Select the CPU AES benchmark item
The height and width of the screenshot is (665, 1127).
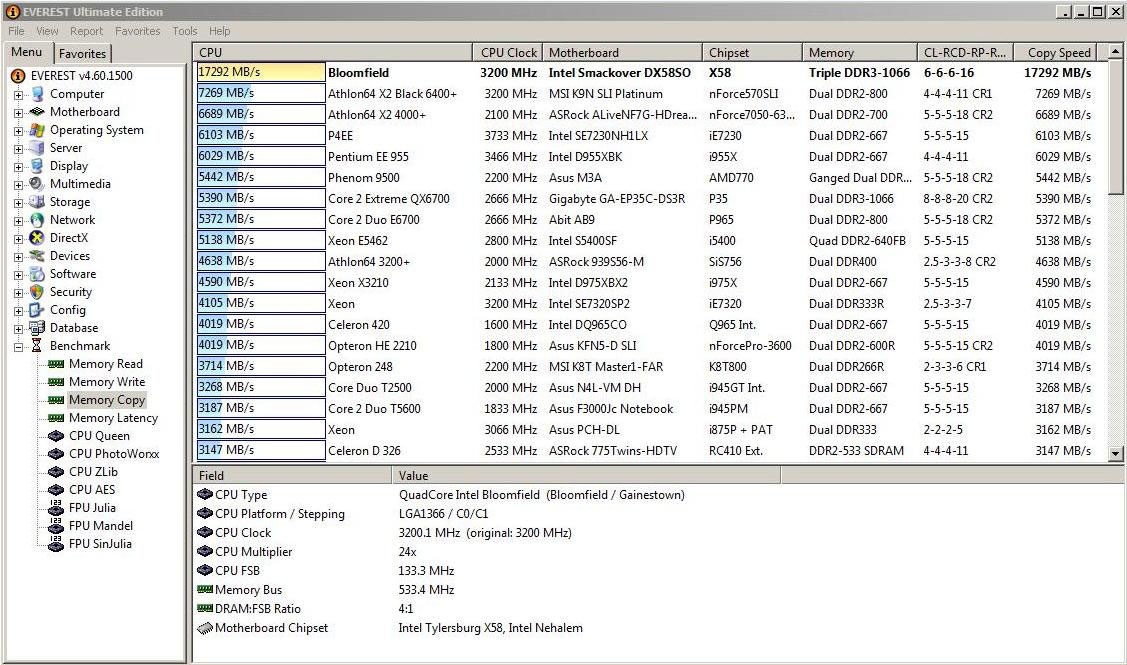click(x=92, y=490)
